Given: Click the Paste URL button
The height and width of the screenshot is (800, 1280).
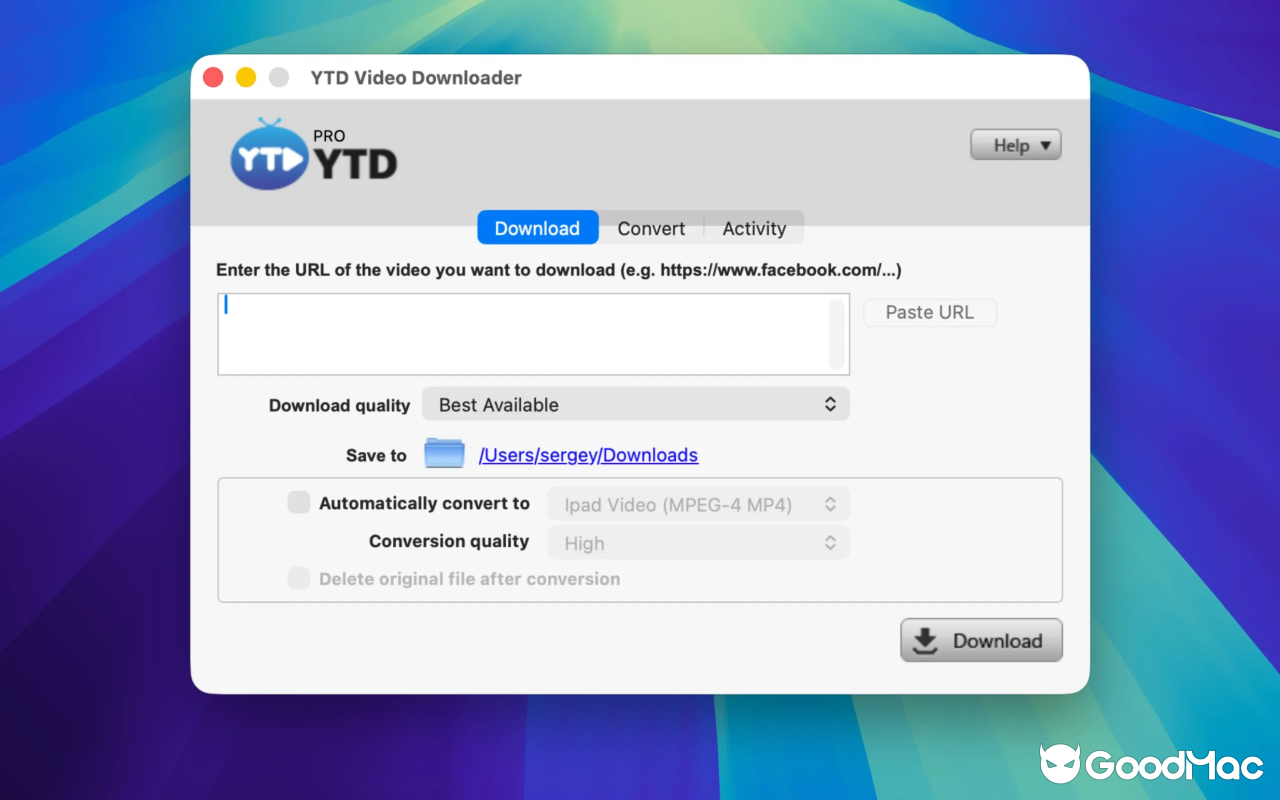Looking at the screenshot, I should pyautogui.click(x=929, y=312).
